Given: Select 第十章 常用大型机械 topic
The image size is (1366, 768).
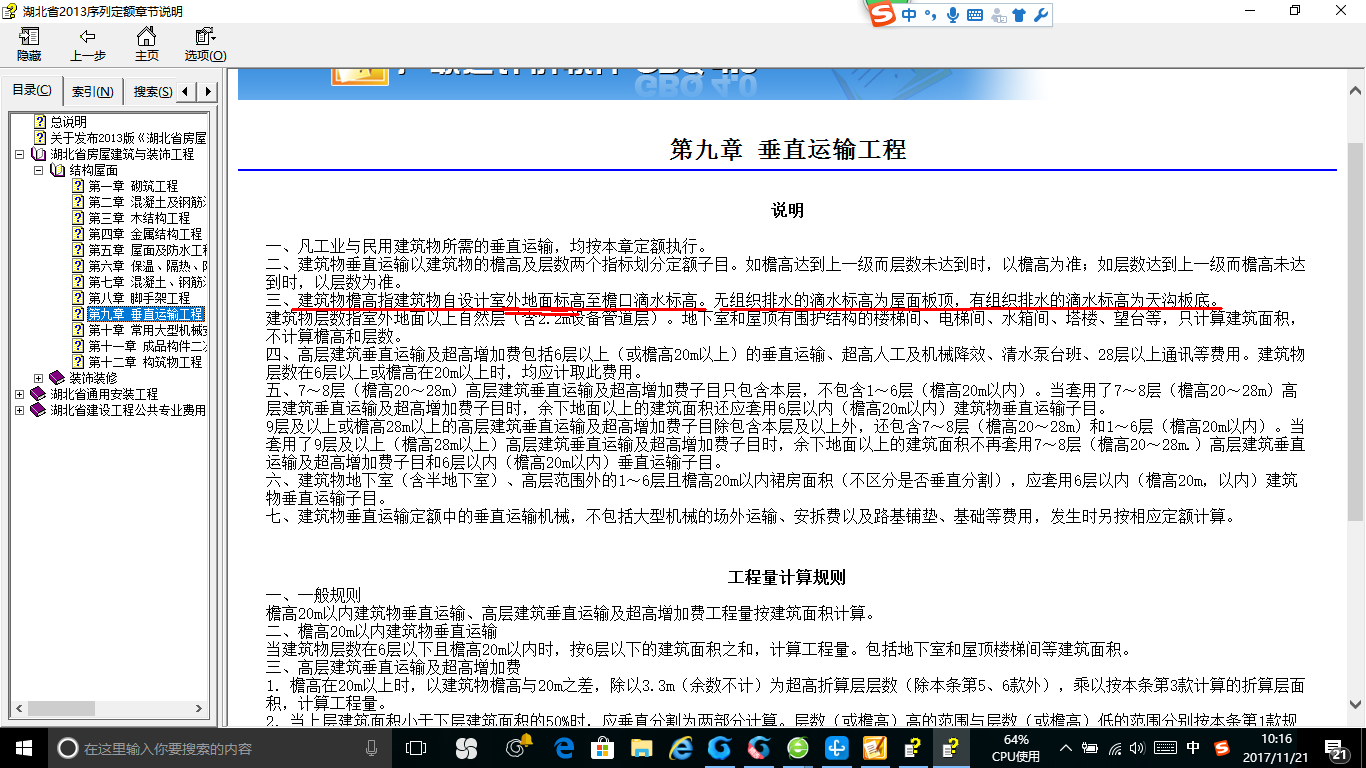Looking at the screenshot, I should tap(147, 330).
